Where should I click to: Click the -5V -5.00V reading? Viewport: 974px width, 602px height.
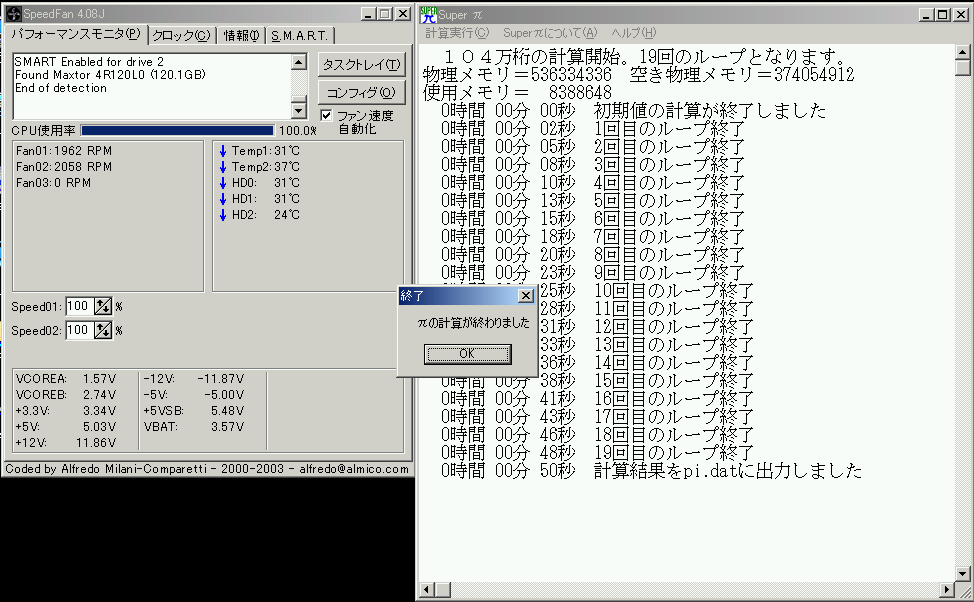click(x=194, y=395)
